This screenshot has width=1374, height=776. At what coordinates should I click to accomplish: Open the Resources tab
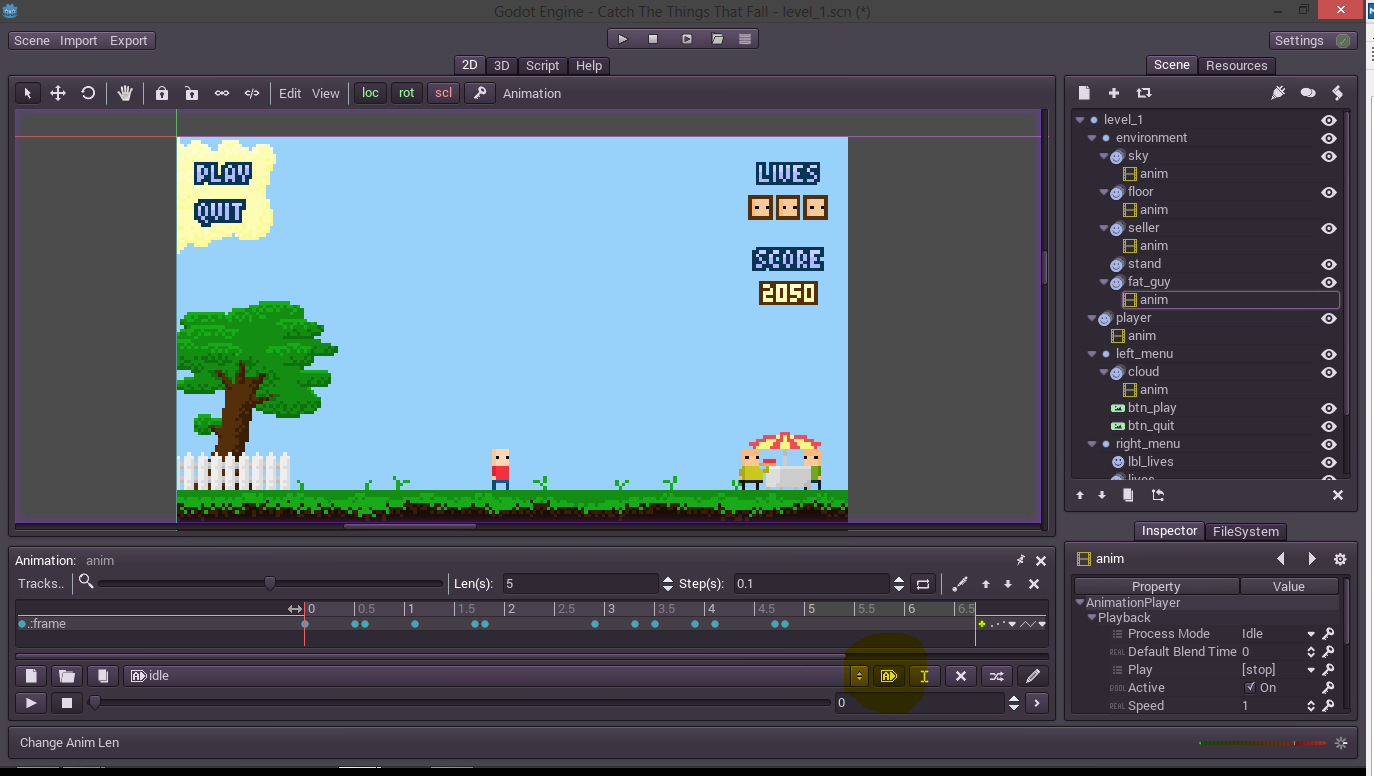(x=1237, y=65)
